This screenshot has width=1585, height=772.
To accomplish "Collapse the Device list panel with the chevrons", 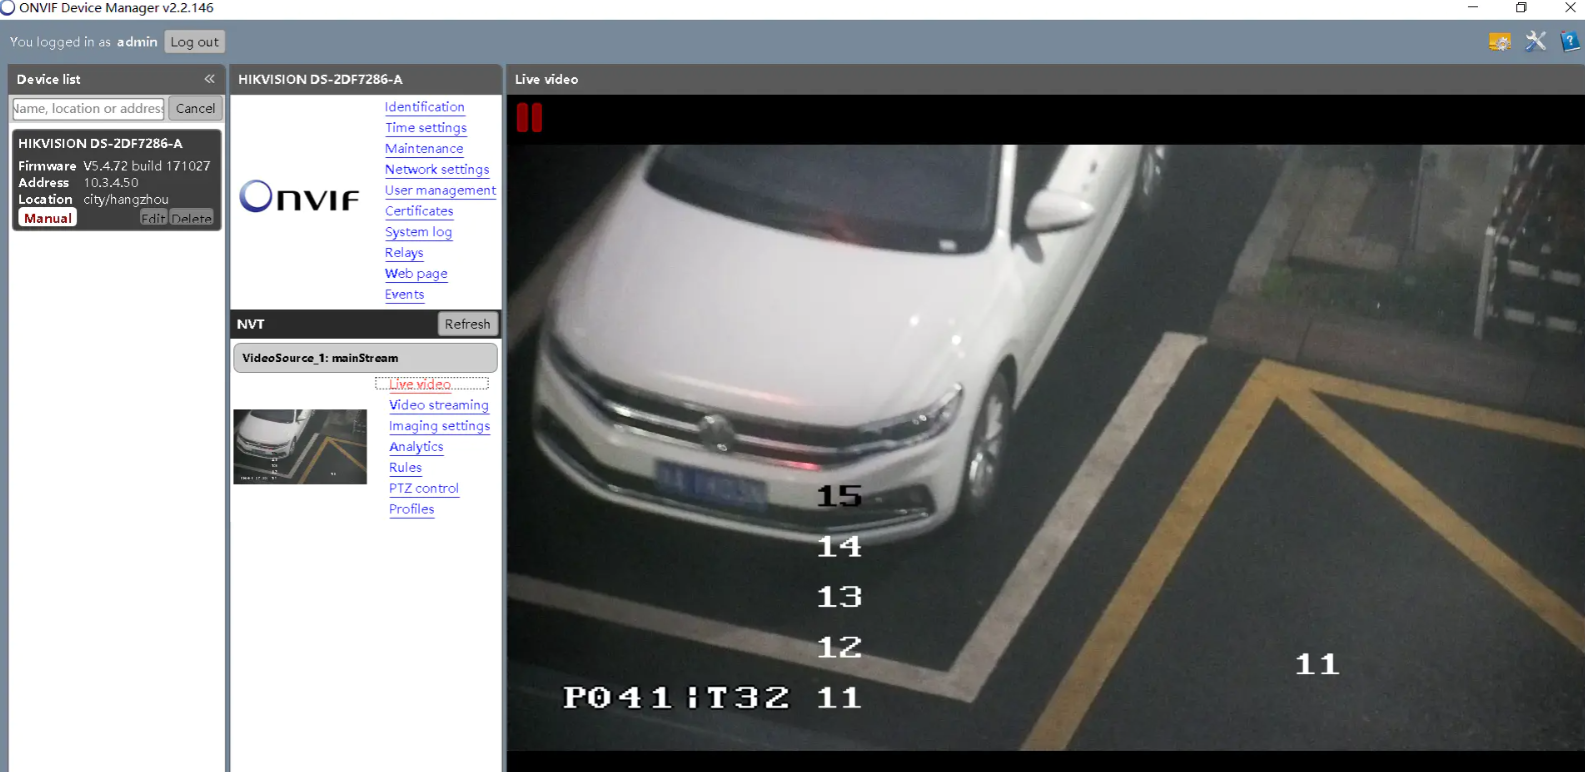I will click(x=209, y=79).
